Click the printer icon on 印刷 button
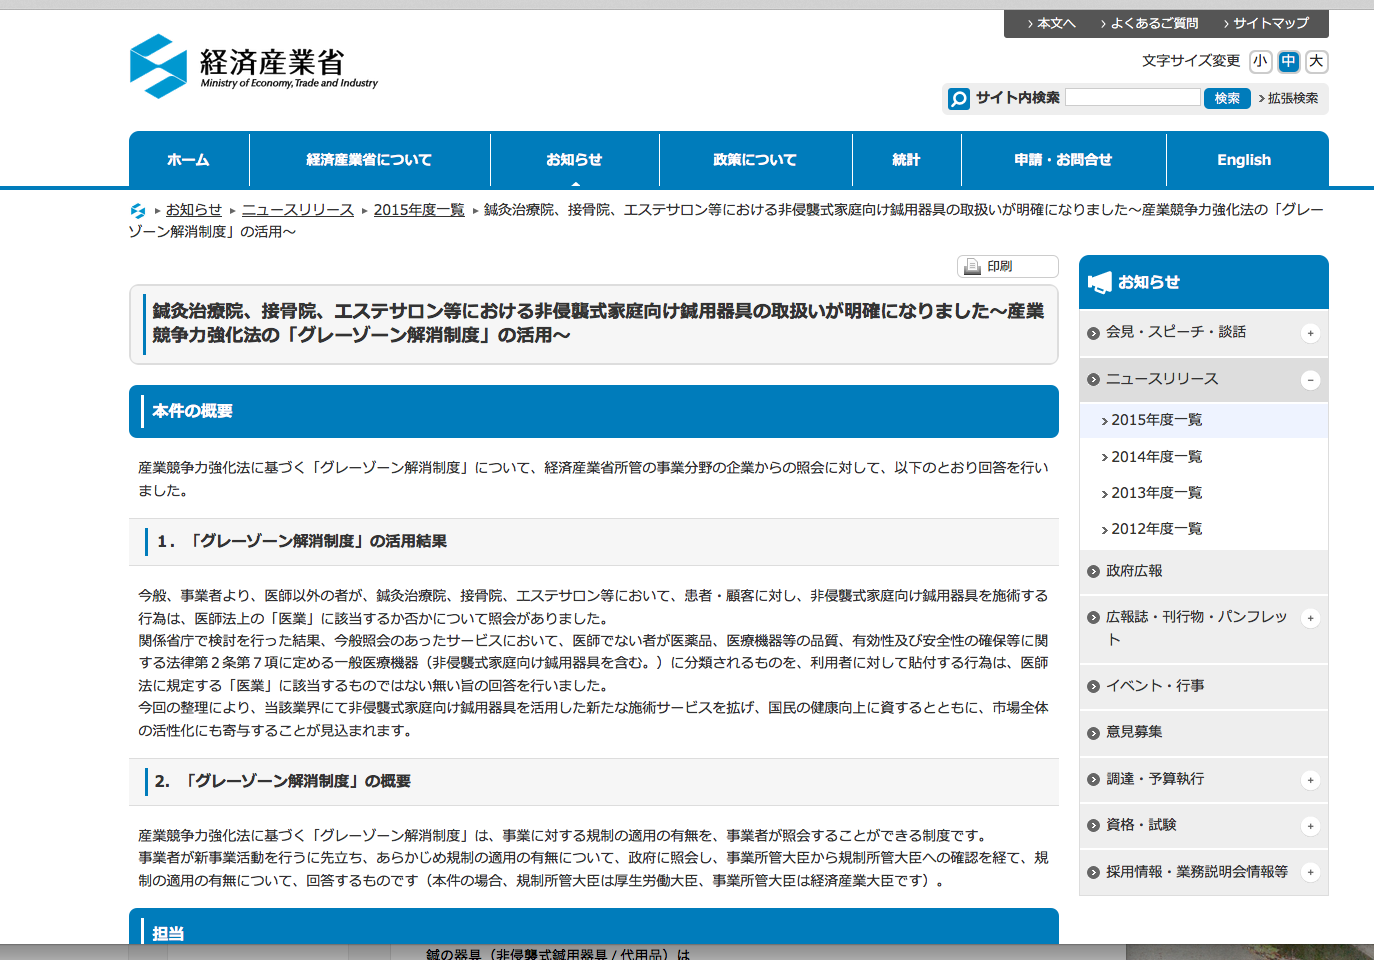 [972, 267]
